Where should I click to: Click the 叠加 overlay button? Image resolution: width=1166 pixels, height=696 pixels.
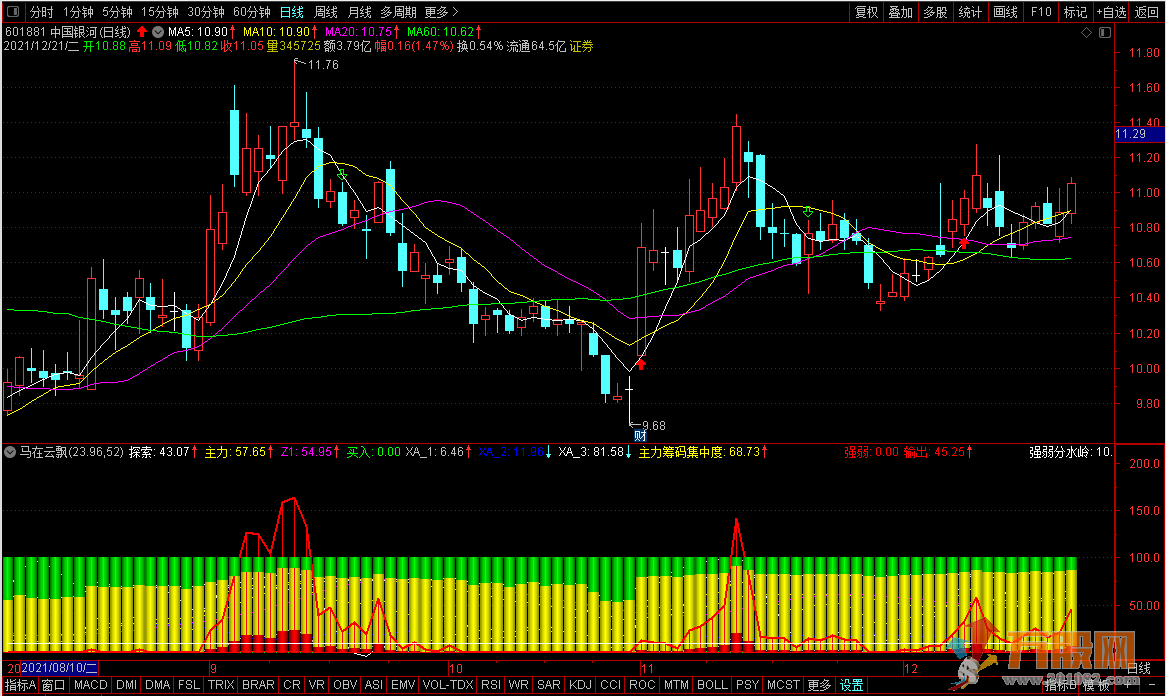click(x=901, y=12)
